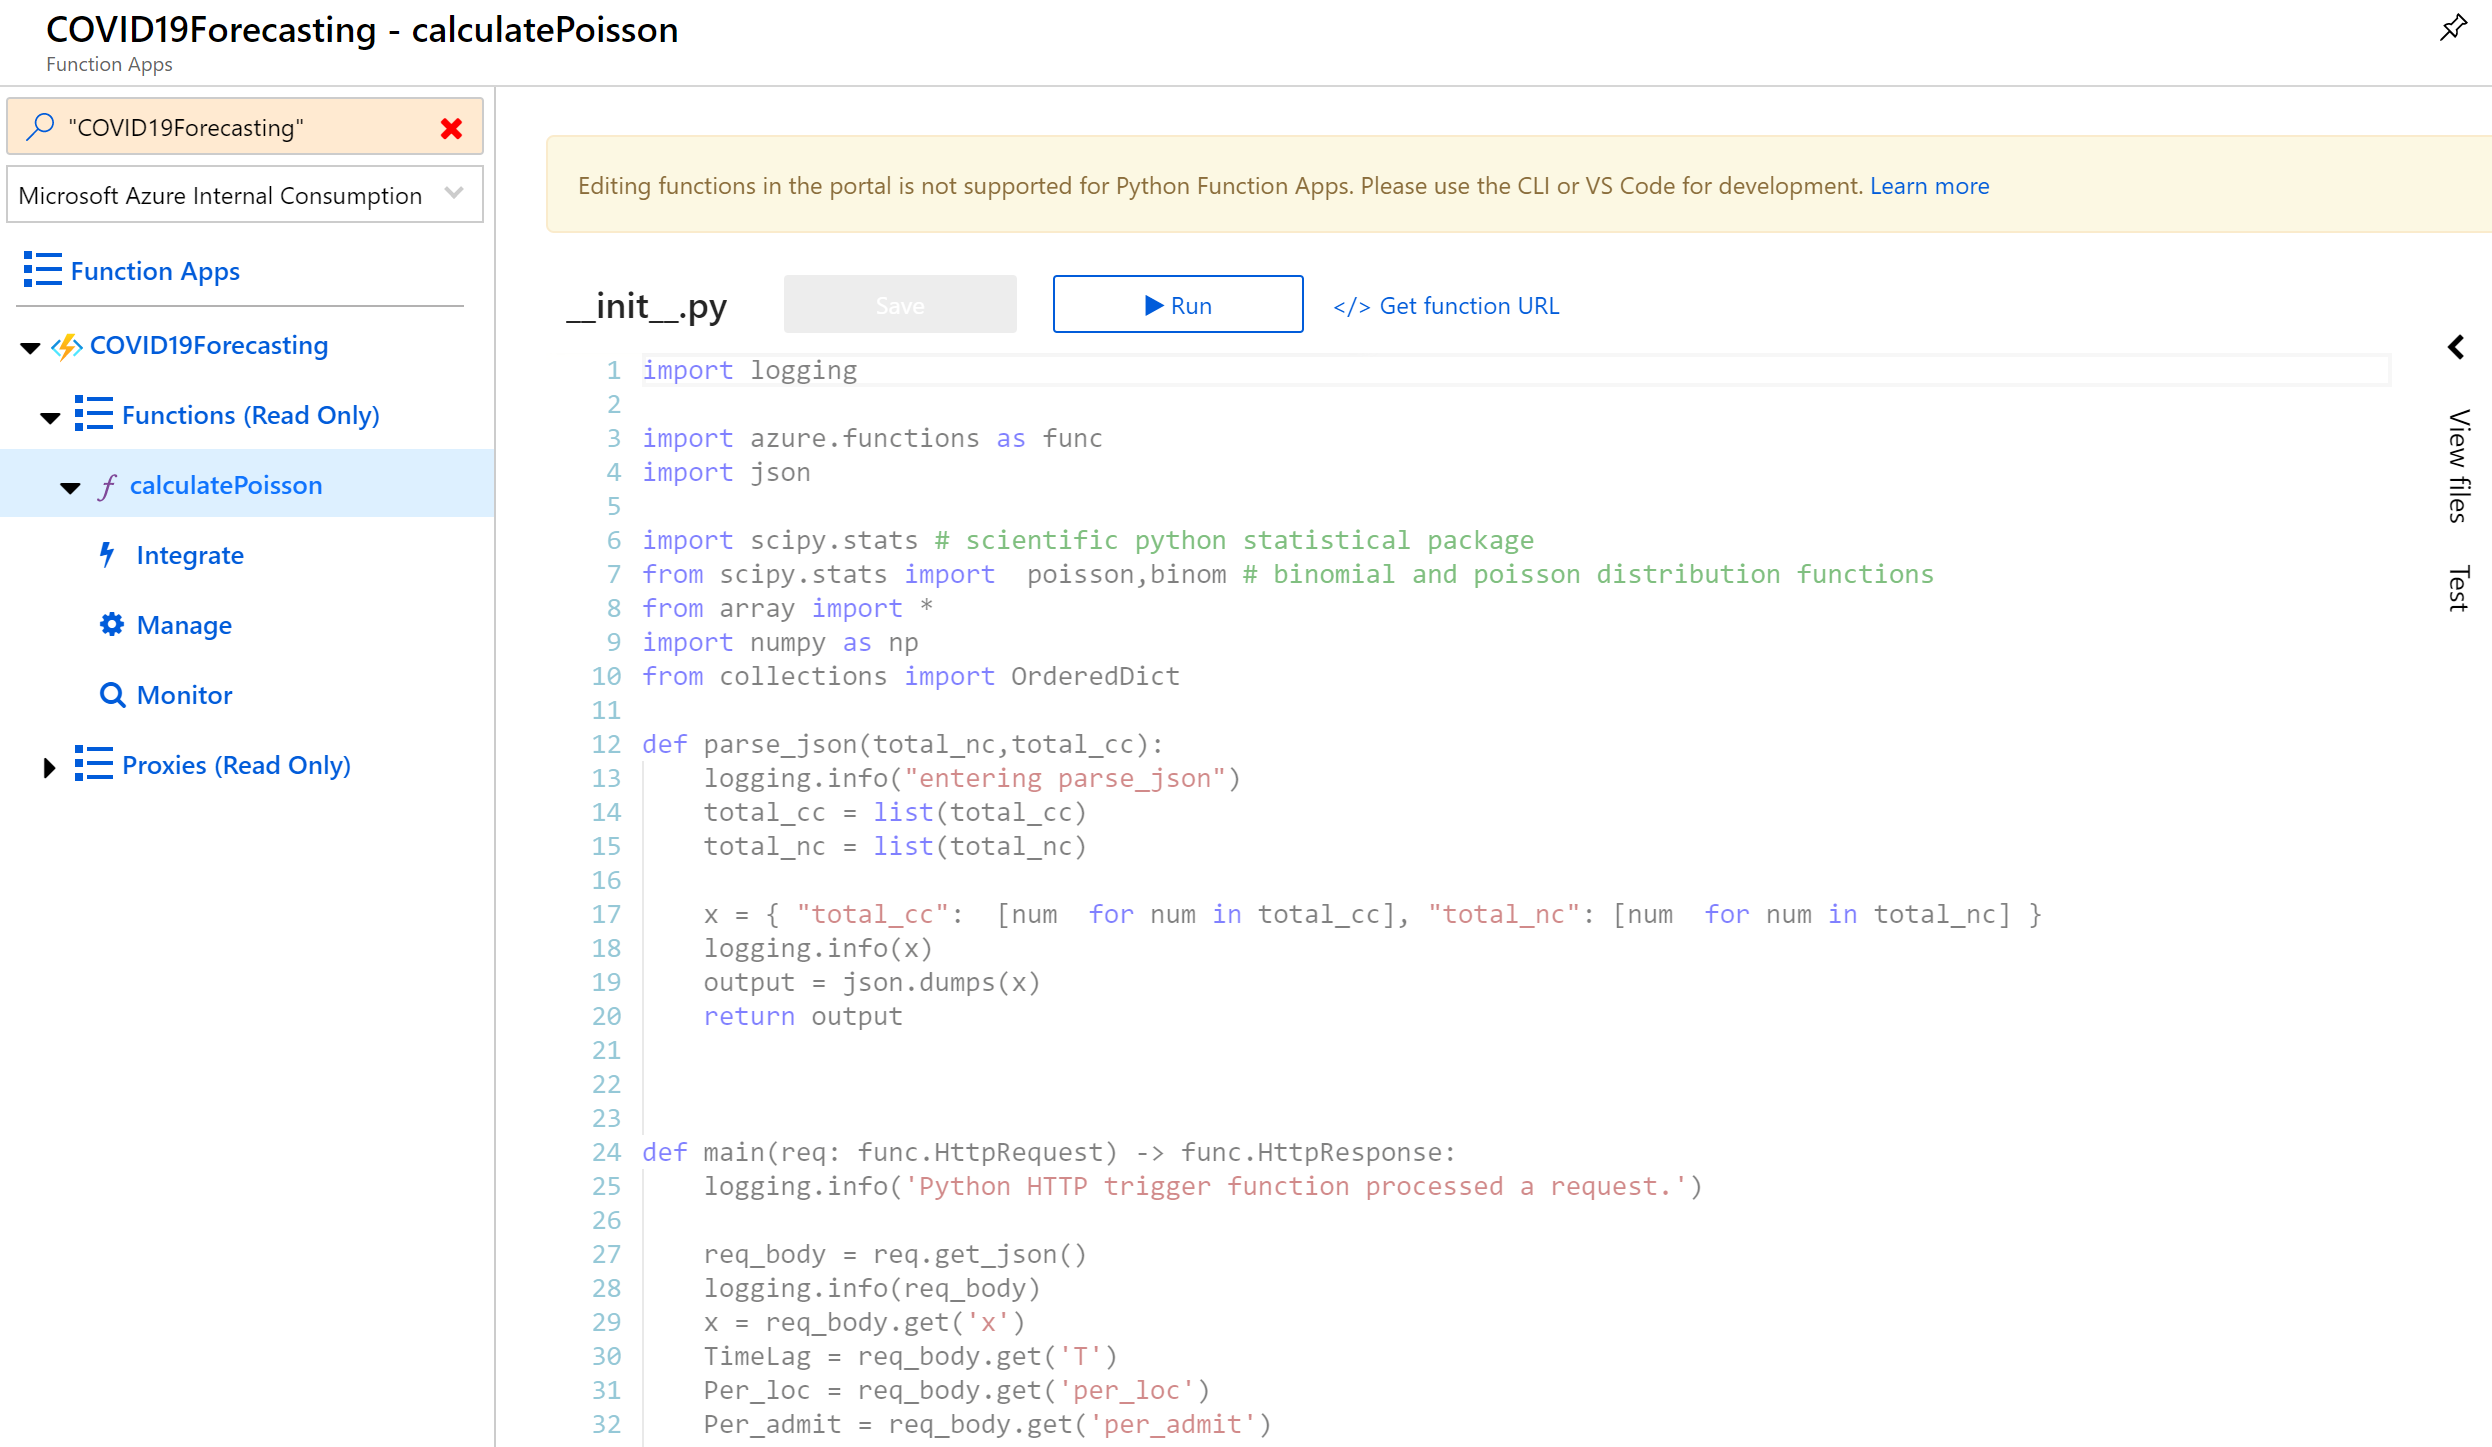Click the Manage gear icon
This screenshot has width=2492, height=1447.
click(x=111, y=624)
